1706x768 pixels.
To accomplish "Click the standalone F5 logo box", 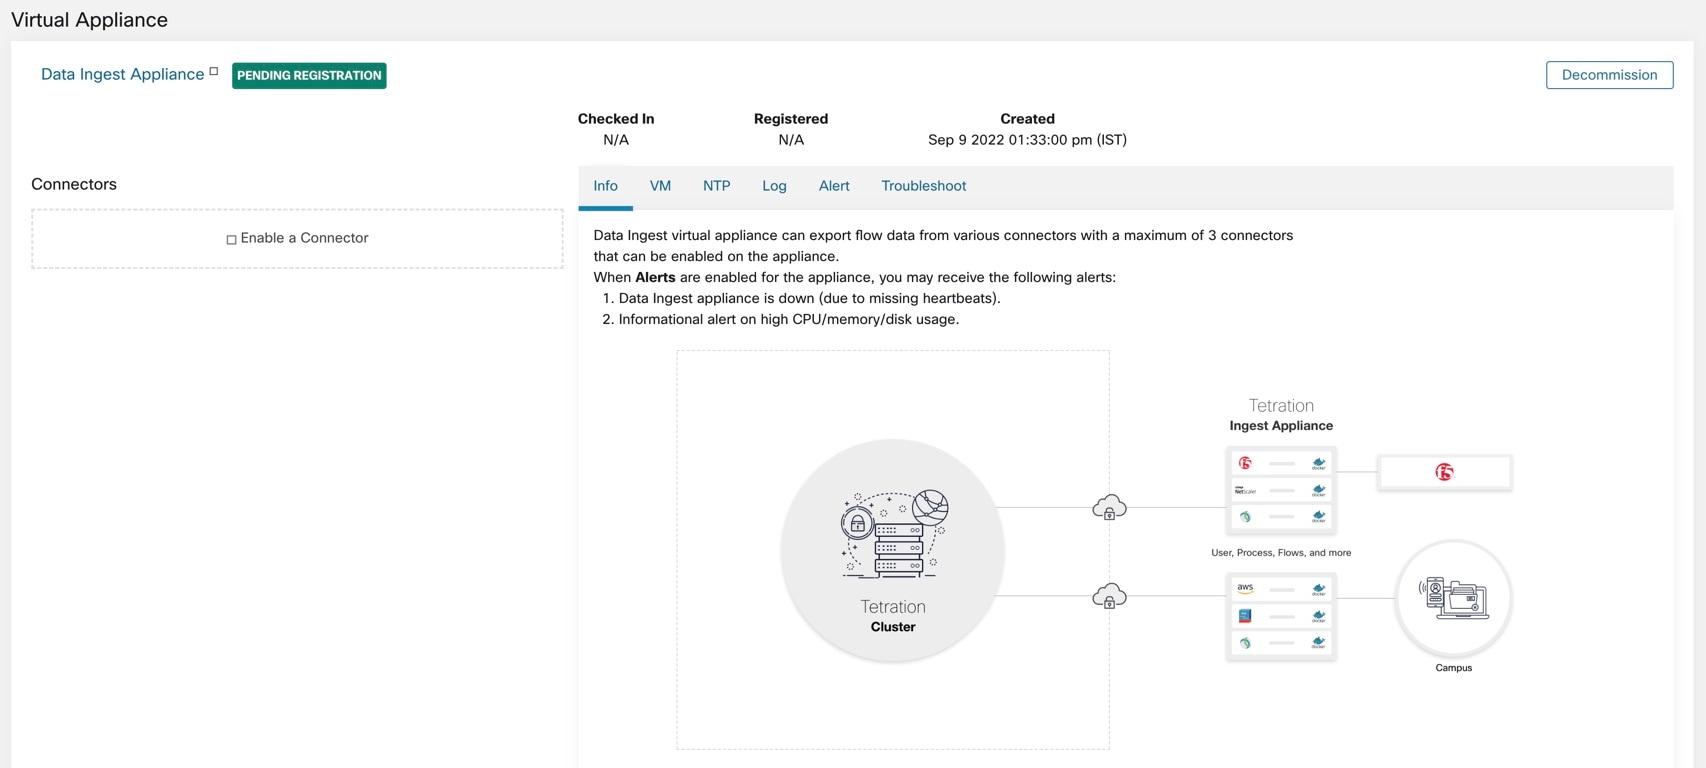I will click(1444, 472).
